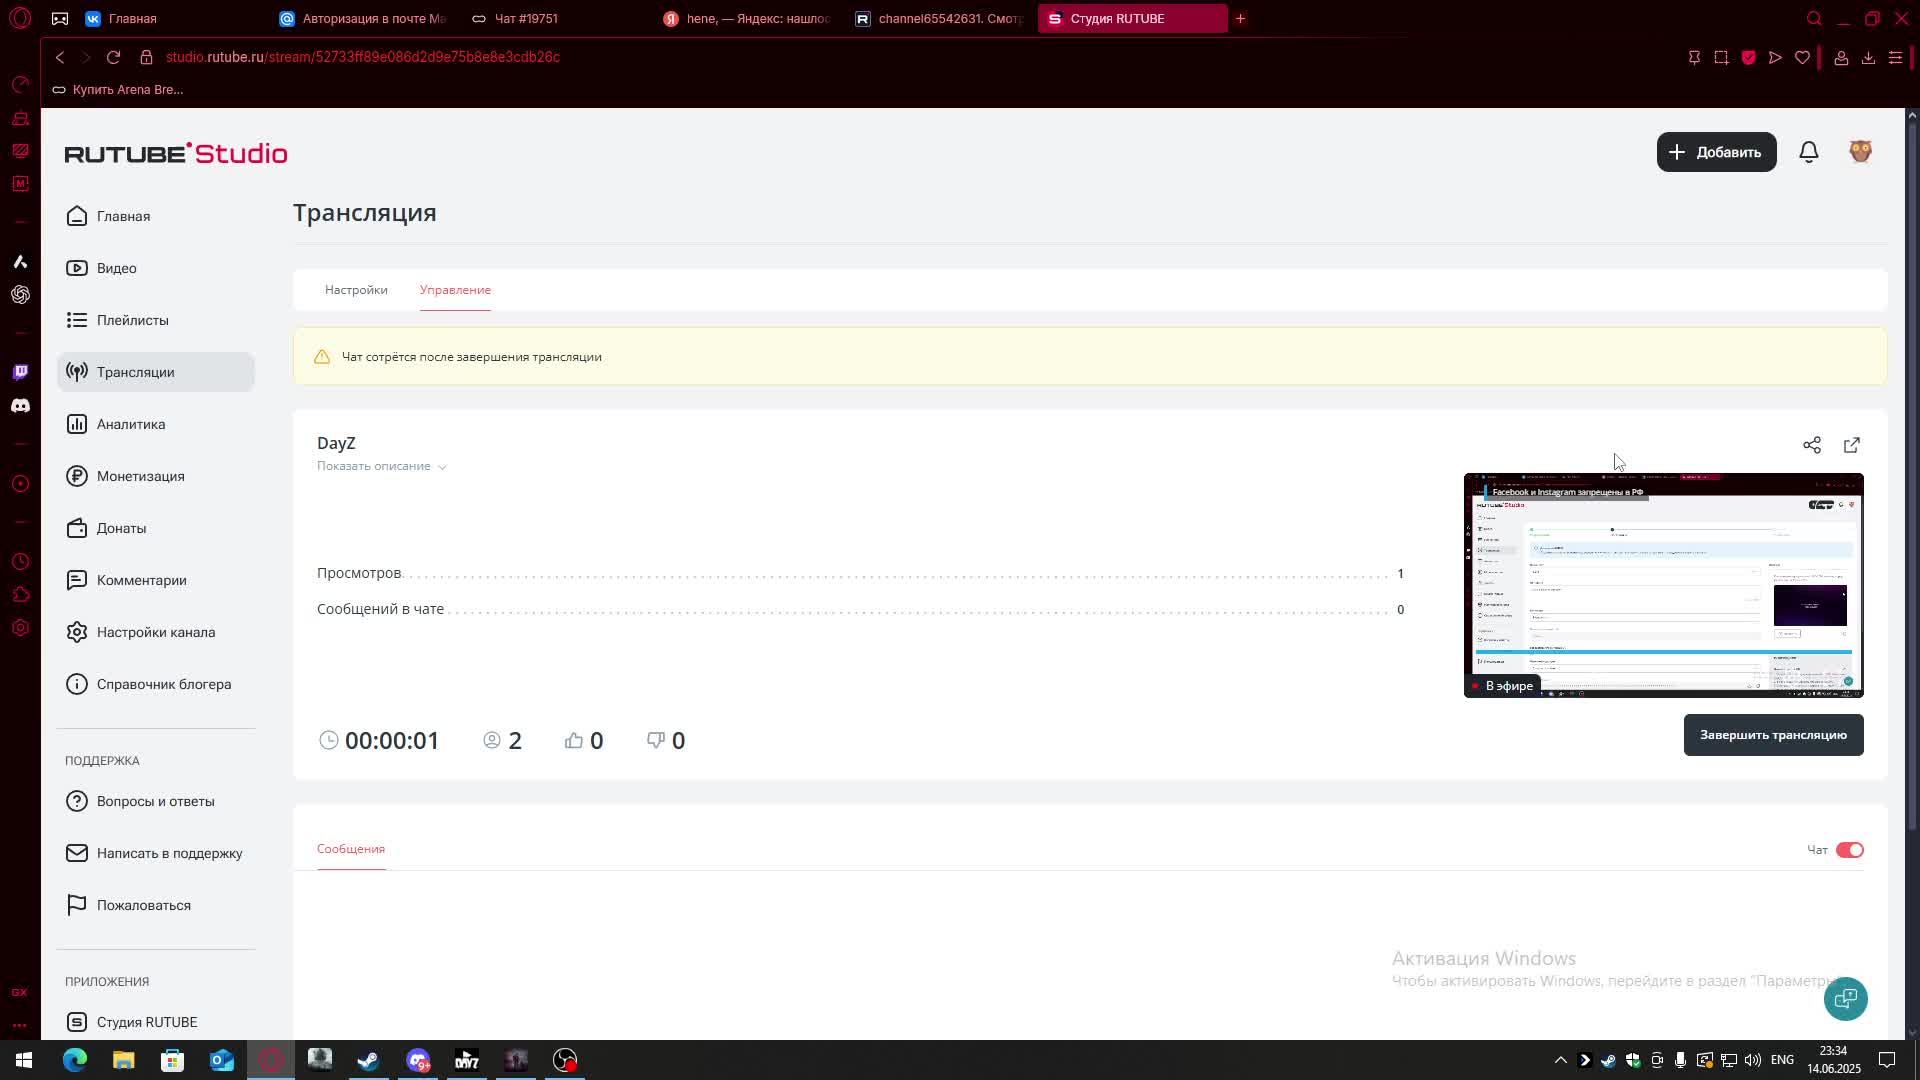The width and height of the screenshot is (1920, 1080).
Task: Open the browser search tabs icon
Action: [1814, 18]
